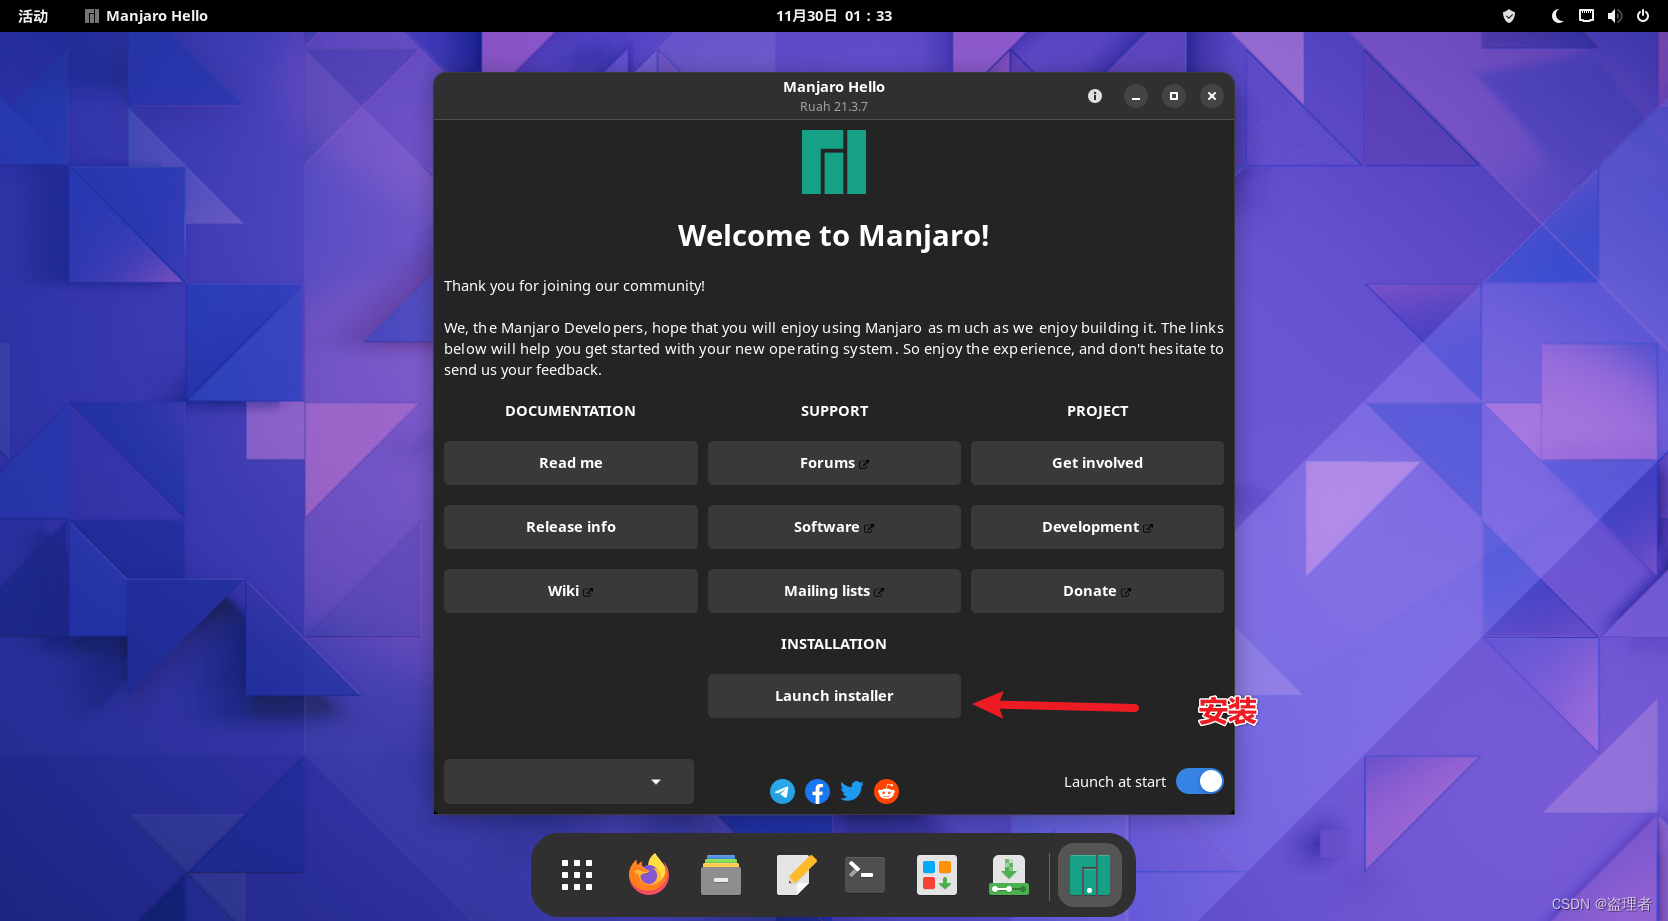Open the Telegram social link icon
Image resolution: width=1668 pixels, height=921 pixels.
coord(782,792)
